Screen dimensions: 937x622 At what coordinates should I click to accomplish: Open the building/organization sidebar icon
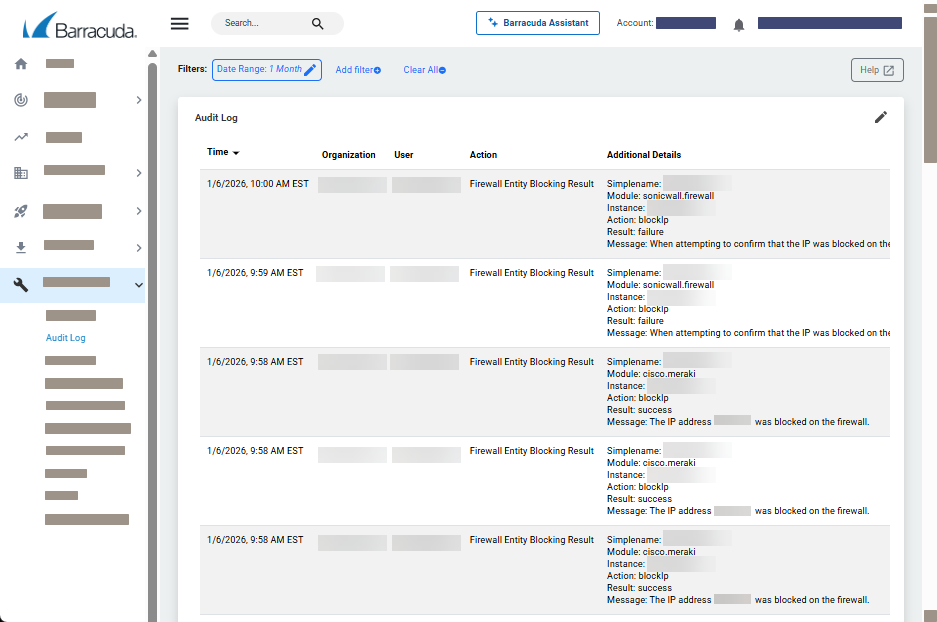click(20, 172)
